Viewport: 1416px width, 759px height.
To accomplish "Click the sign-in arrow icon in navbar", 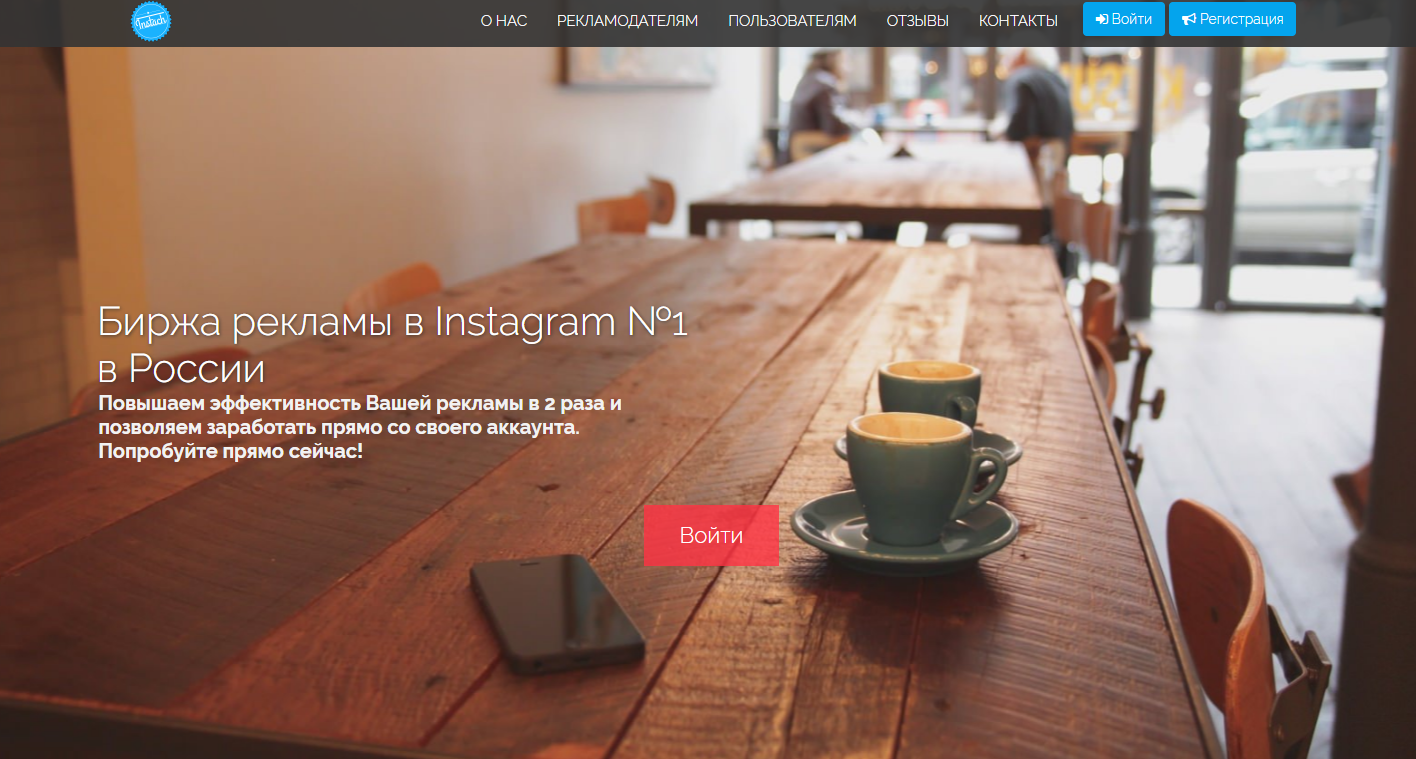I will pyautogui.click(x=1101, y=19).
